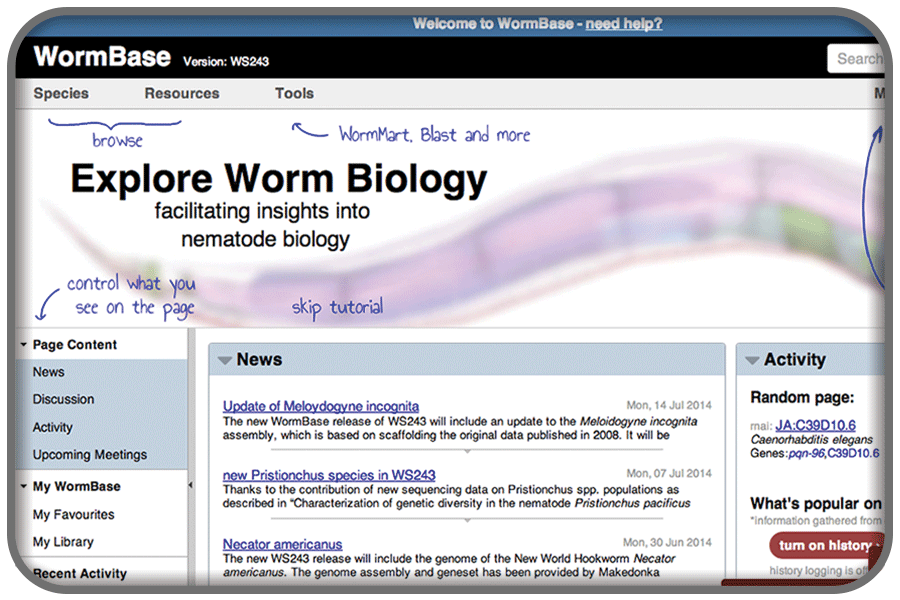Open the C39D10.6 gene link under Genes
The height and width of the screenshot is (600, 900).
[853, 454]
